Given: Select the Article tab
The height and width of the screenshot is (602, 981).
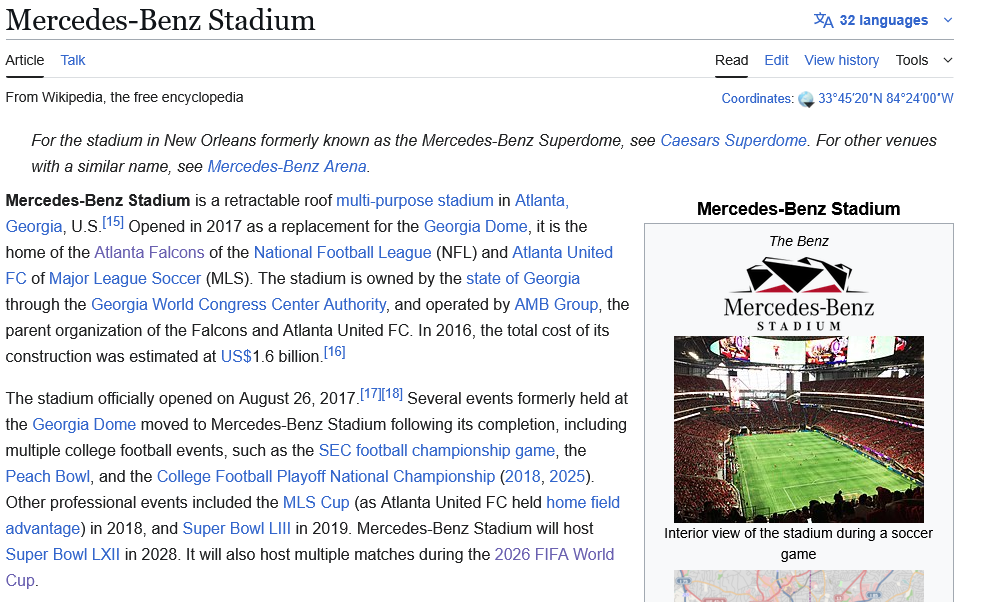Looking at the screenshot, I should [x=25, y=60].
